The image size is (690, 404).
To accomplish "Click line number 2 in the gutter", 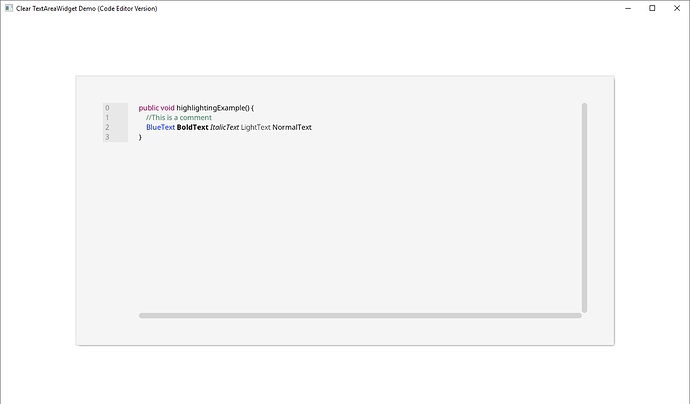I will click(x=107, y=128).
